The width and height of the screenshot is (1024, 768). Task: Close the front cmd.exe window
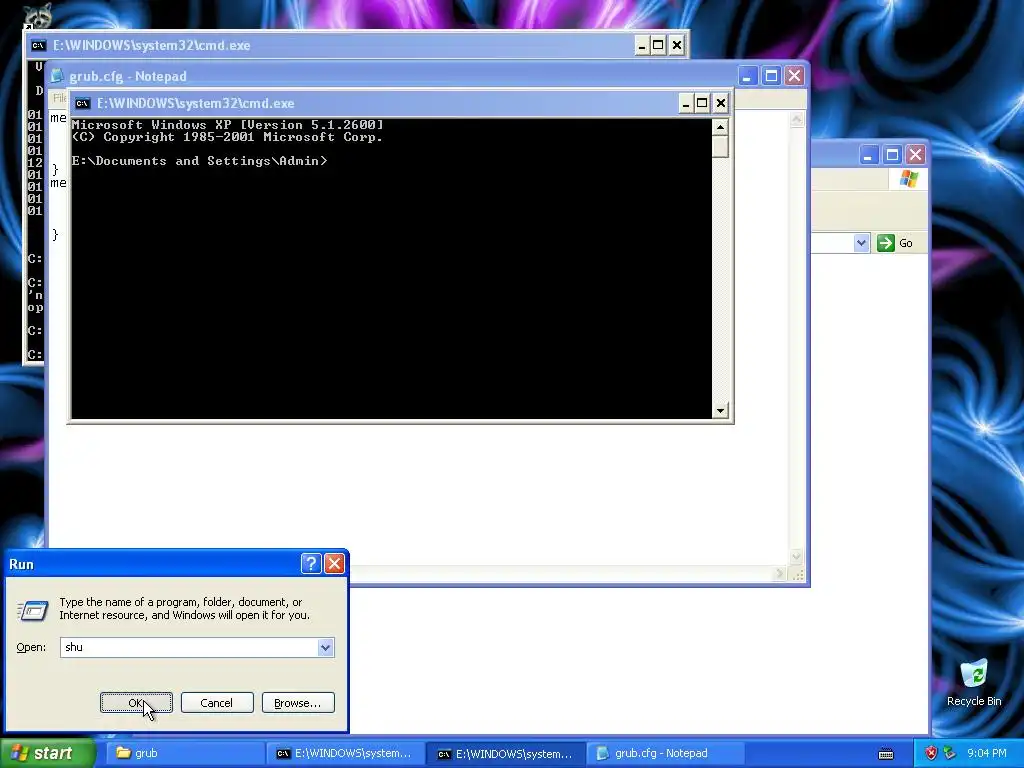click(x=720, y=103)
